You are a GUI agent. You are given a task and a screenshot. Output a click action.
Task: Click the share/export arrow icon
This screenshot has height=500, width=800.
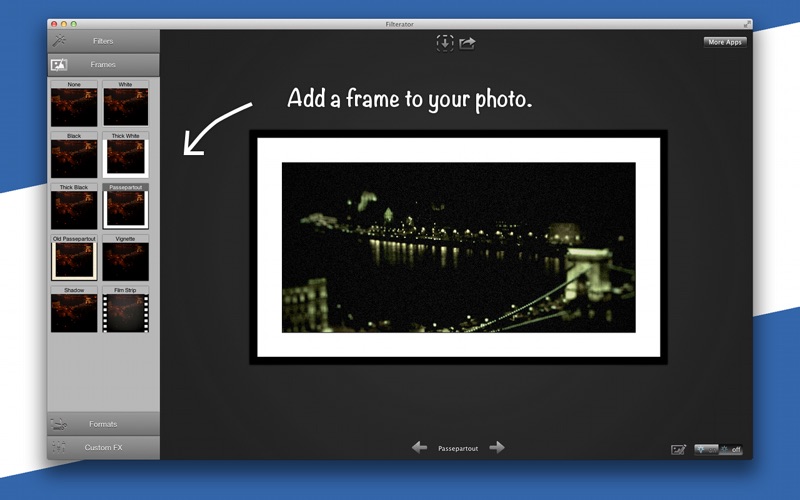point(467,43)
